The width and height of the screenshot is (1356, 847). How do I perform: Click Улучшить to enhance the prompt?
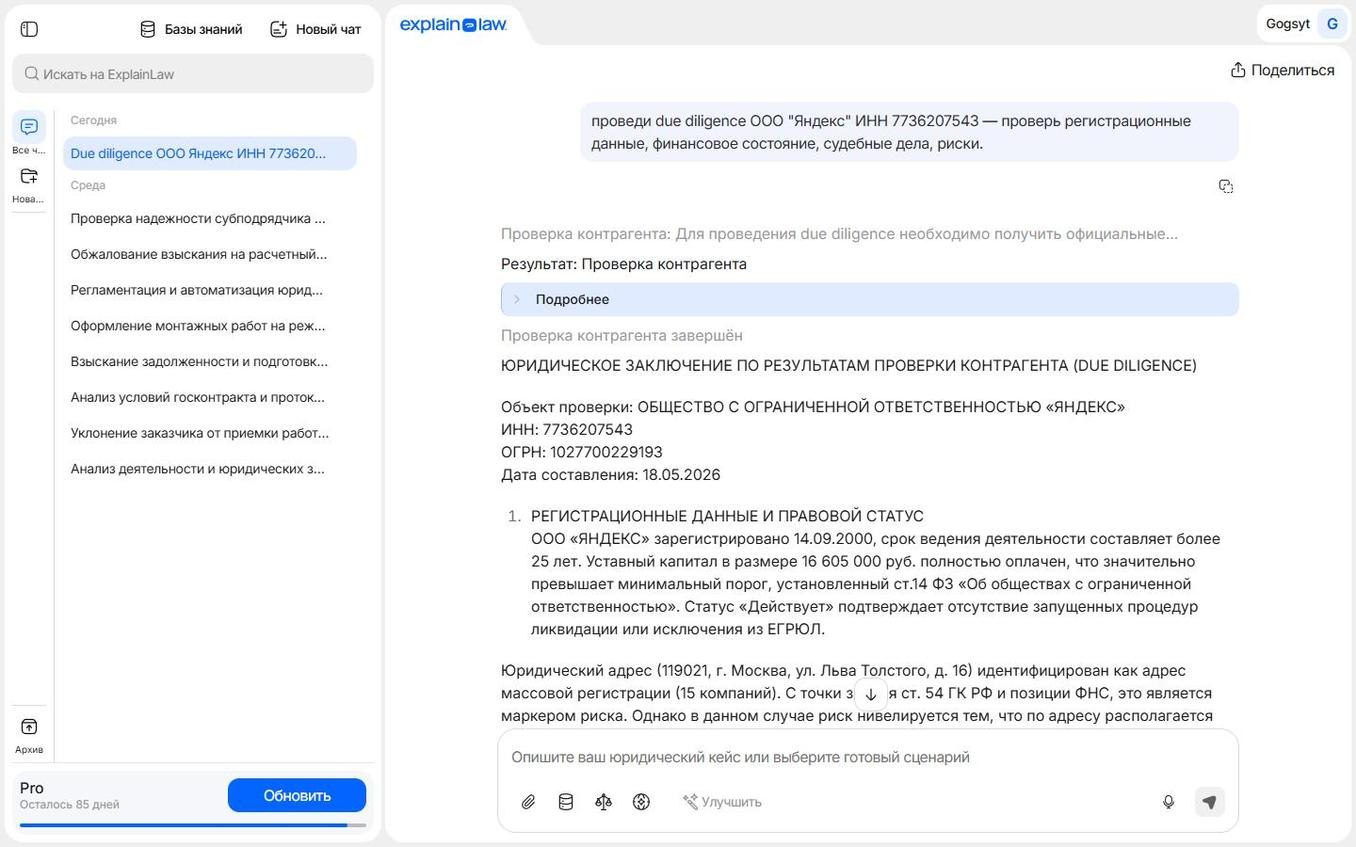[x=722, y=802]
